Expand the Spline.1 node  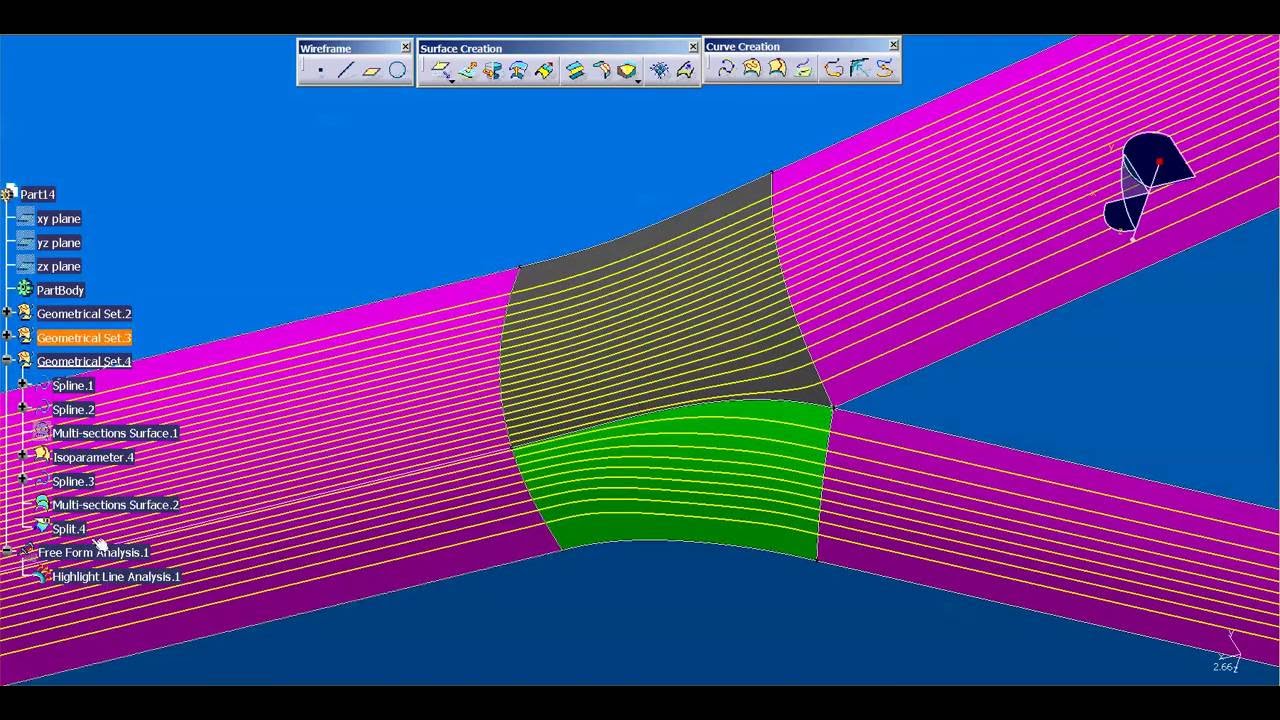click(x=23, y=384)
